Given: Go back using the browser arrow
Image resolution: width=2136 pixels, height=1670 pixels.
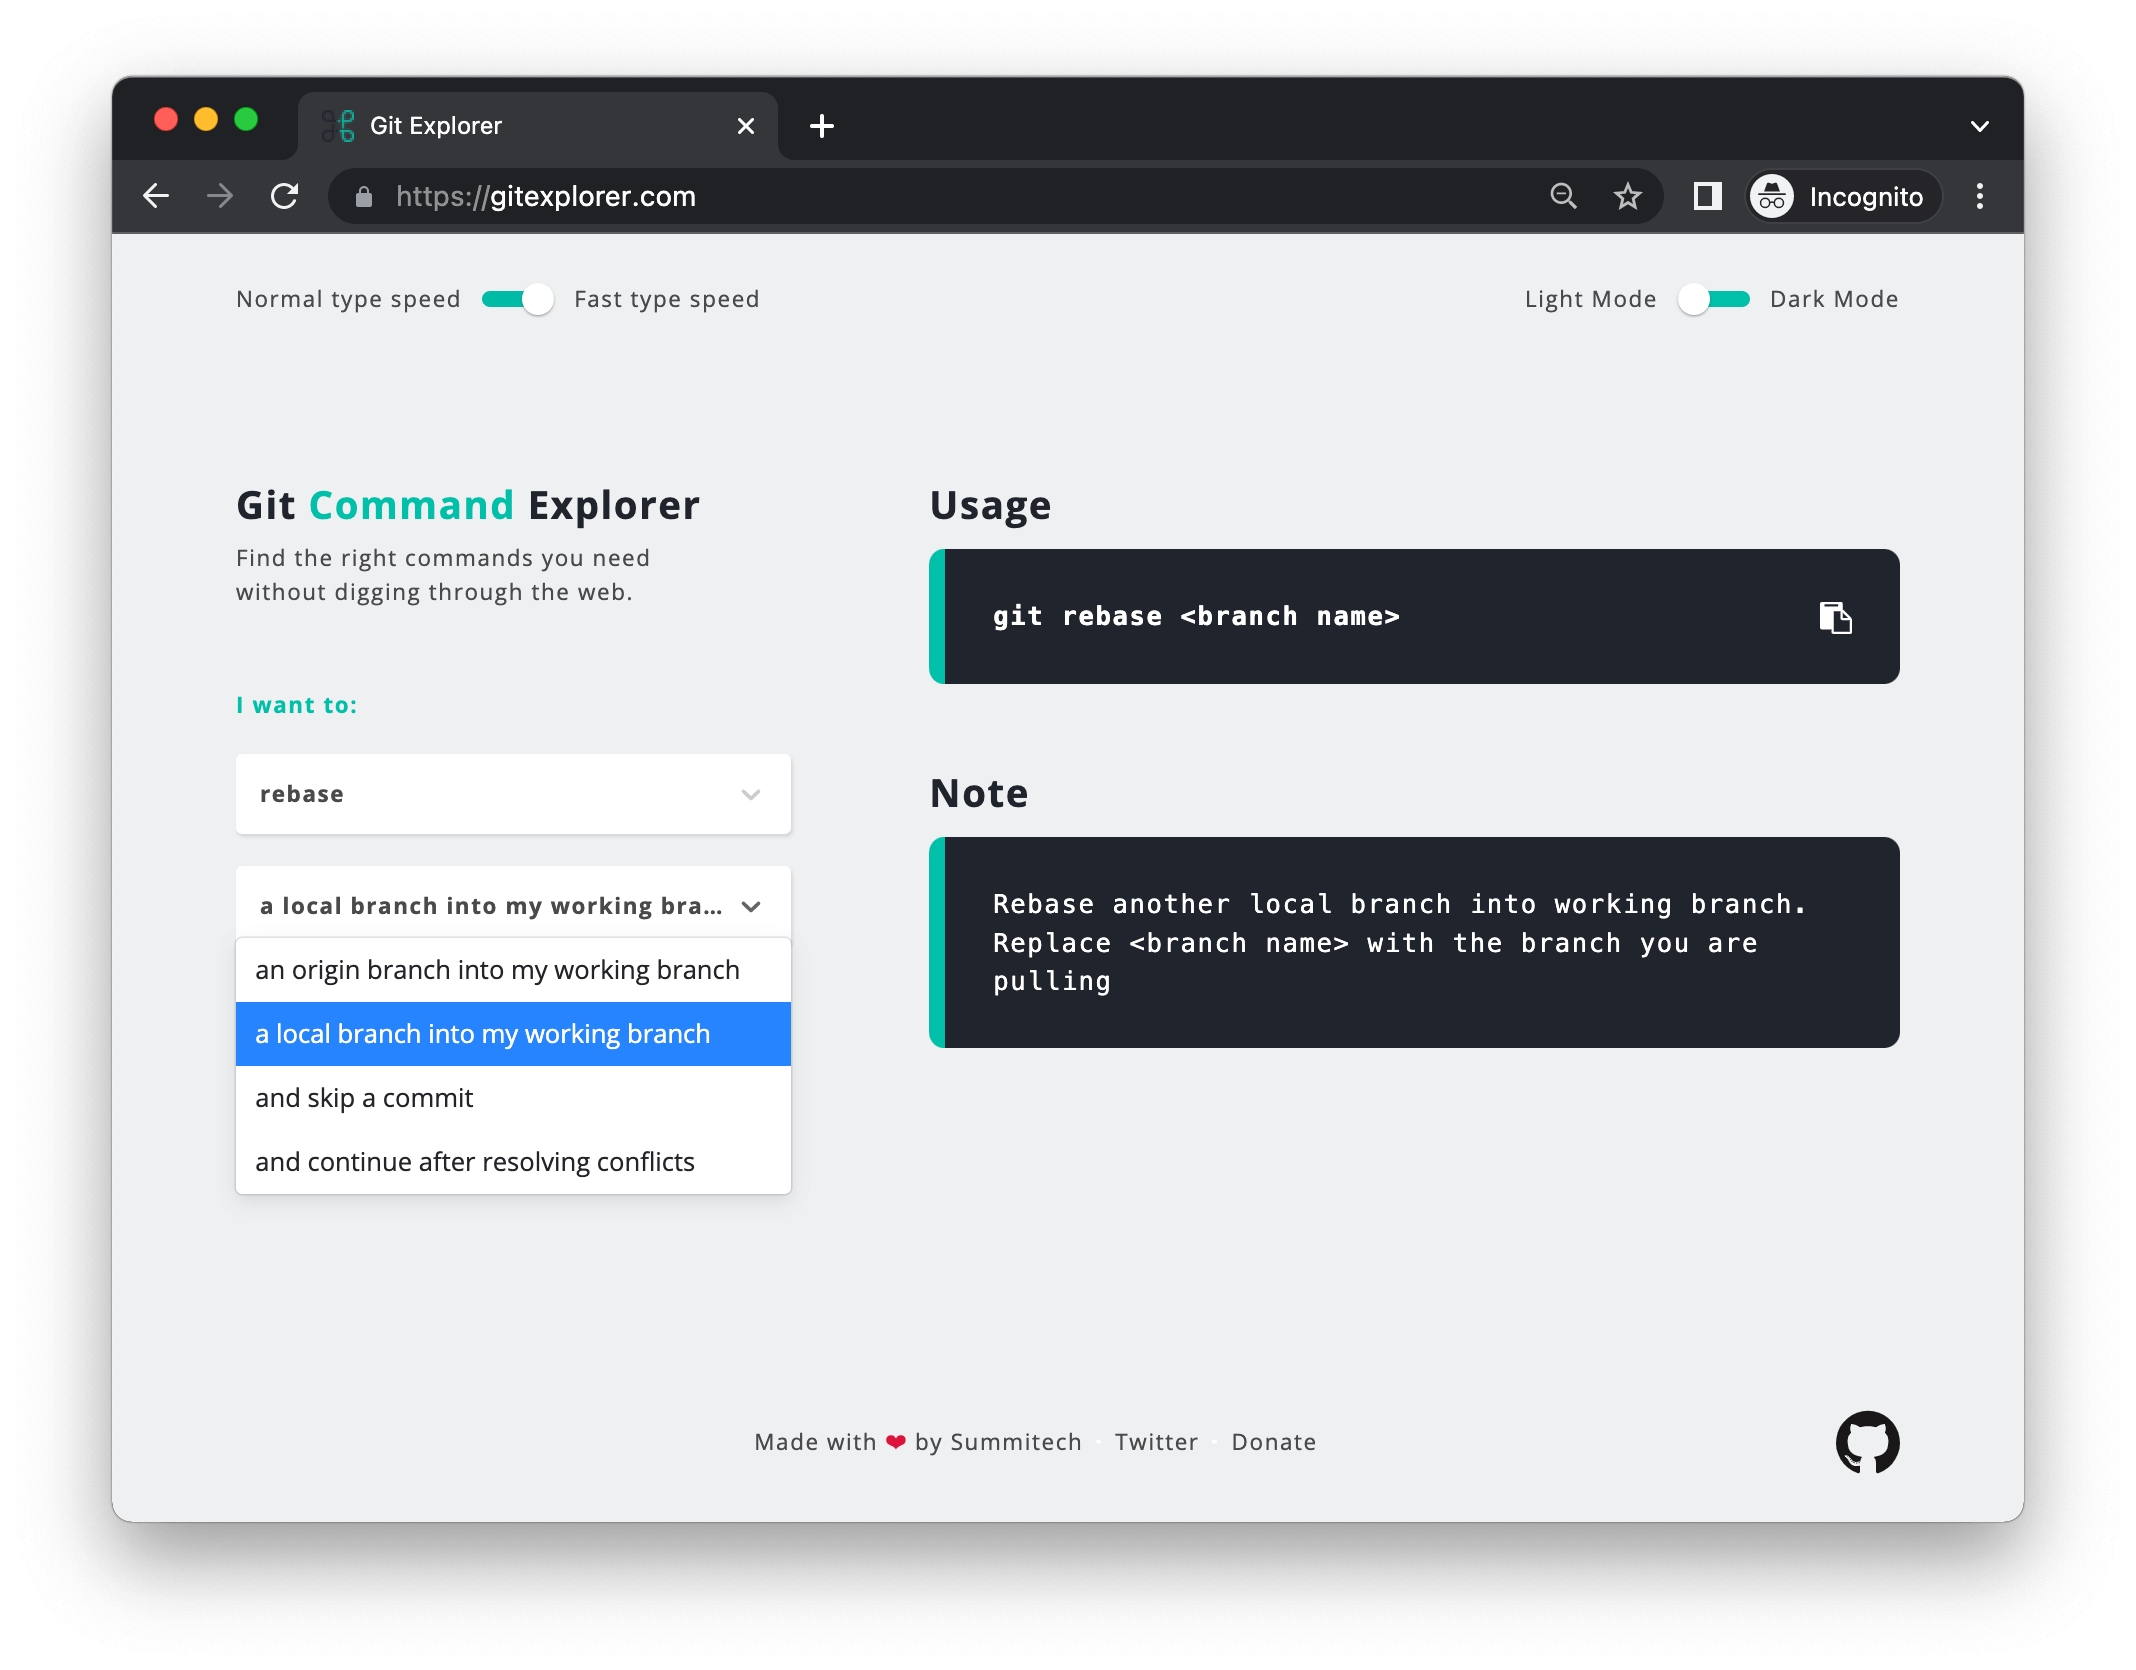Looking at the screenshot, I should (x=156, y=196).
